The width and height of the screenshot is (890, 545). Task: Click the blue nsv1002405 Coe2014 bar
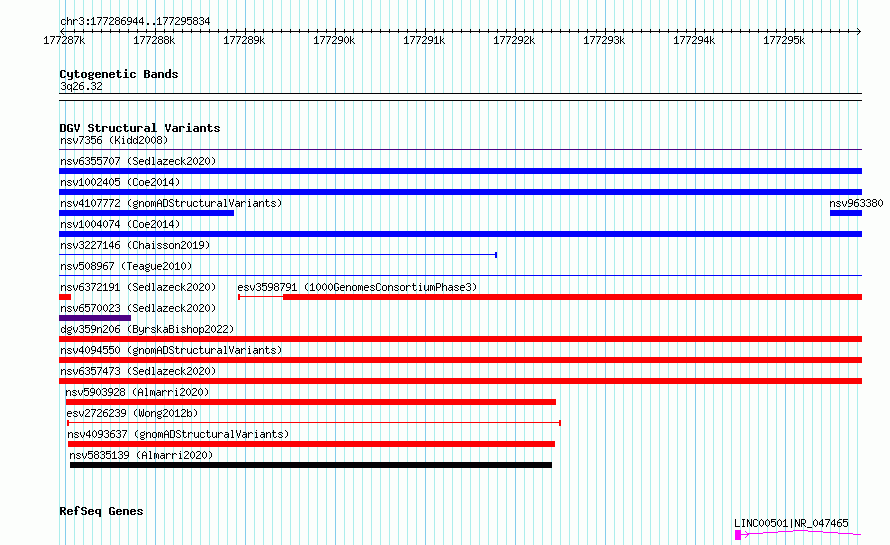point(460,192)
